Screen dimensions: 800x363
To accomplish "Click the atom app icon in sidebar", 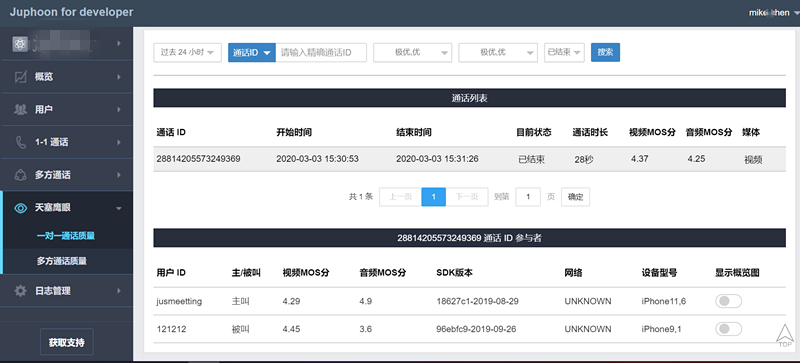I will coord(20,44).
